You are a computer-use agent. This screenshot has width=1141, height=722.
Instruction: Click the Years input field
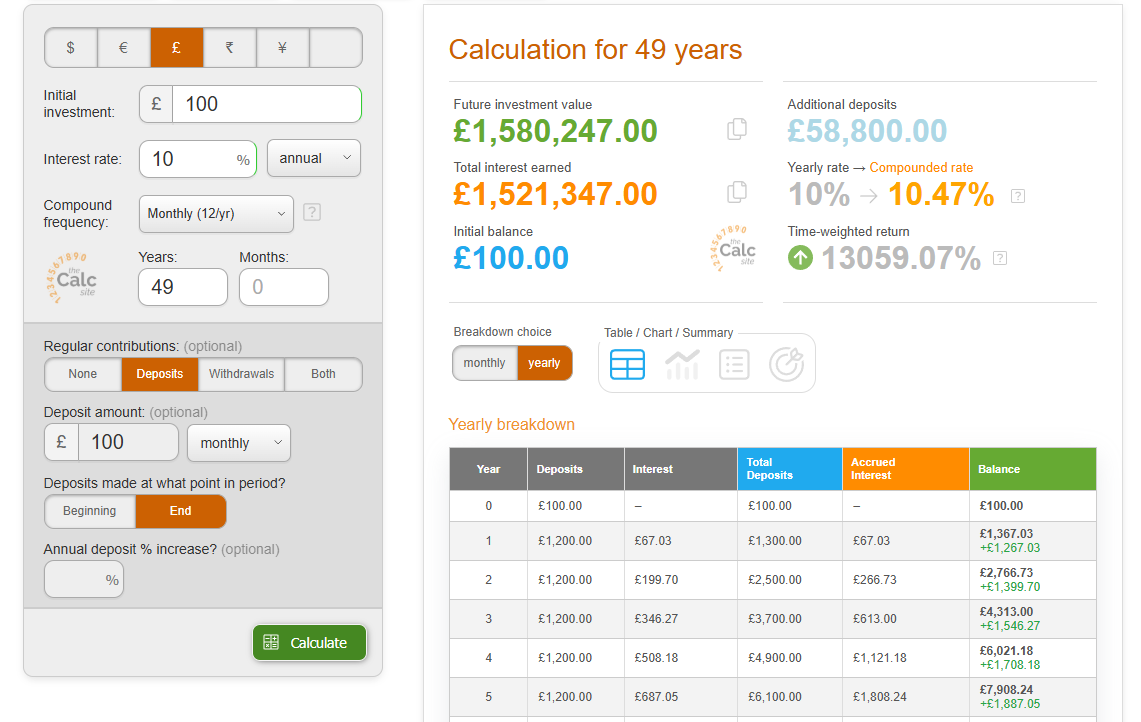point(183,287)
